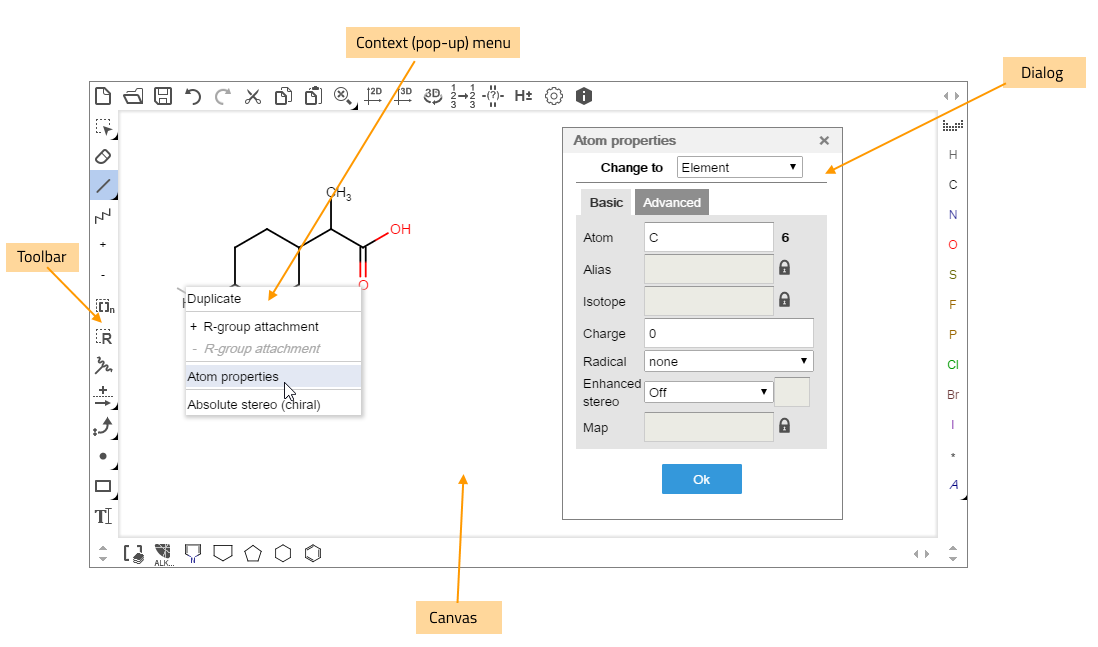Click the Undo icon

click(x=193, y=96)
